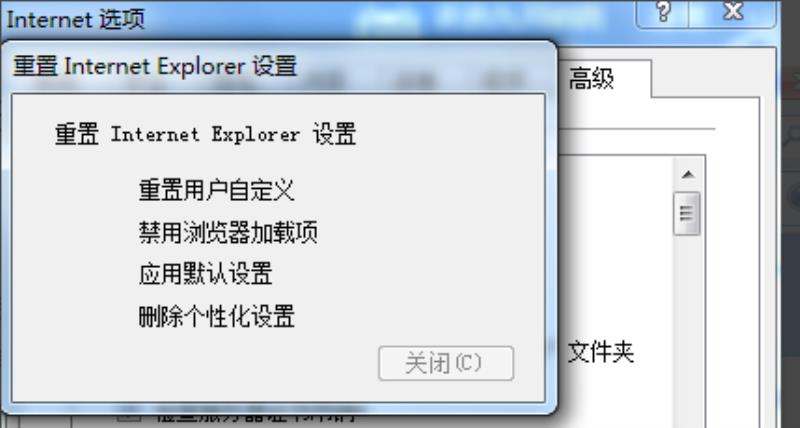Image resolution: width=800 pixels, height=428 pixels.
Task: Select the 重置用户自定义 progress item
Action: [x=216, y=190]
